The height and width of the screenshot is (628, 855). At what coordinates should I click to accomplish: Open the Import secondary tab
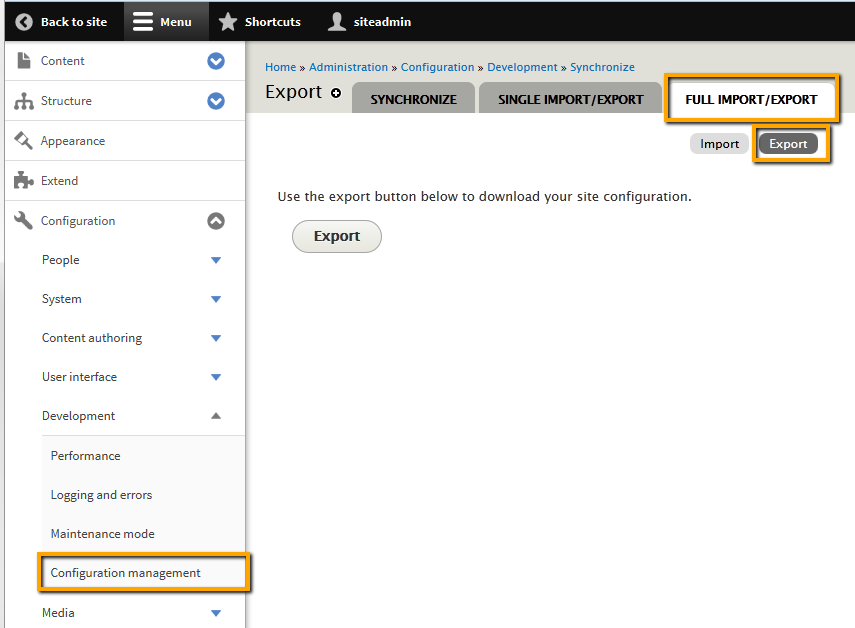(x=719, y=144)
